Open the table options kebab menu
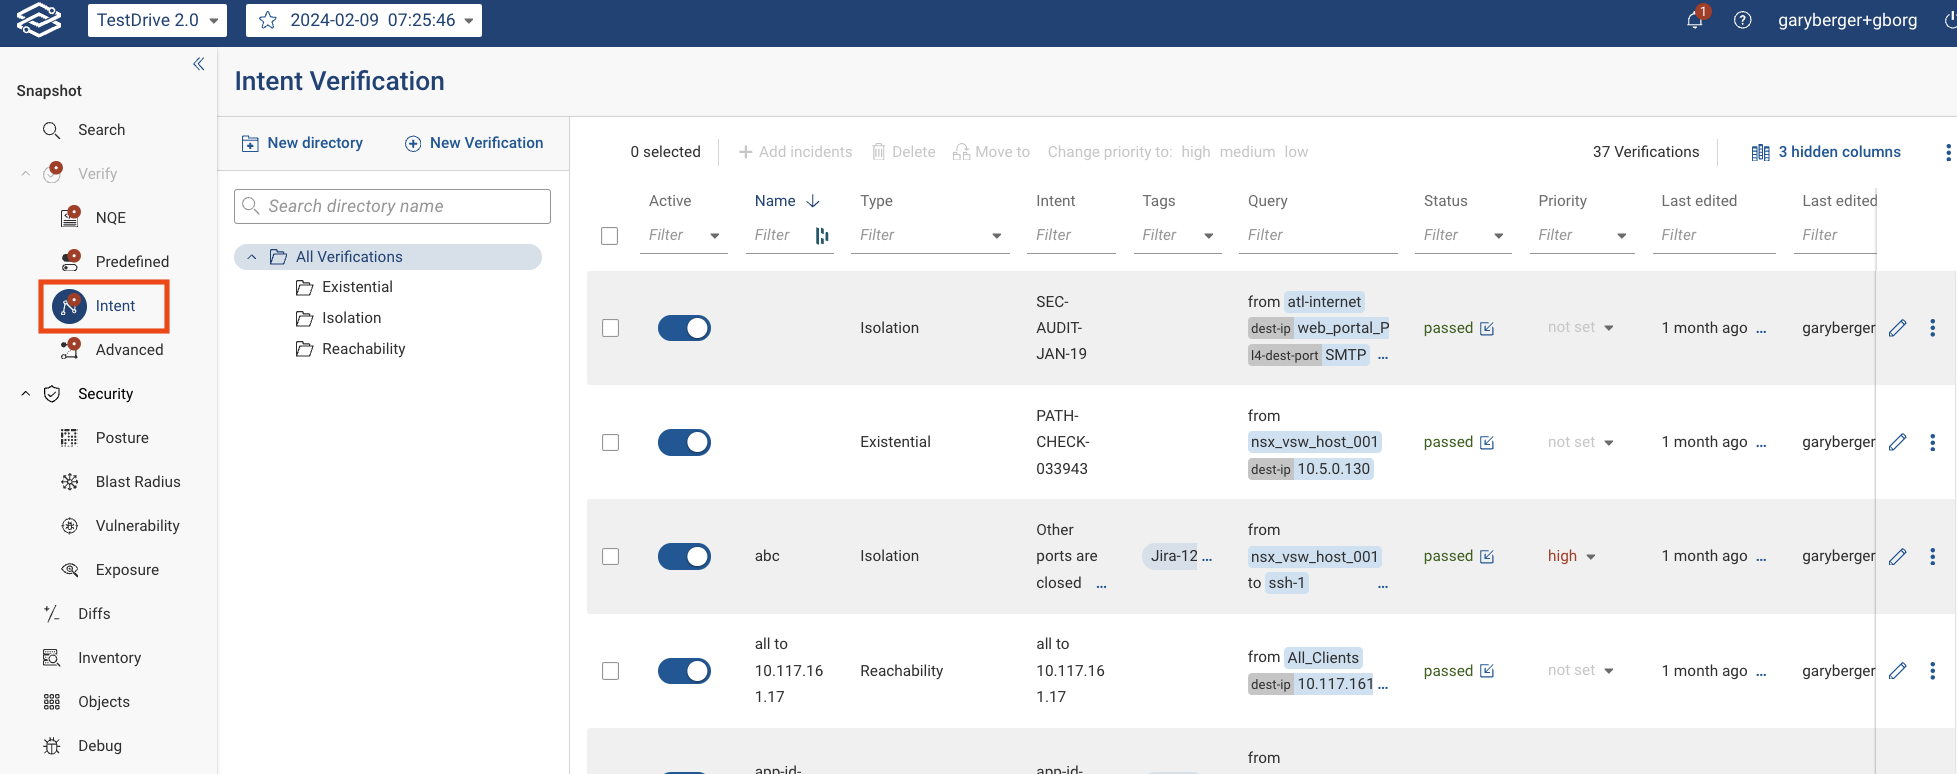Viewport: 1957px width, 774px height. (x=1946, y=152)
